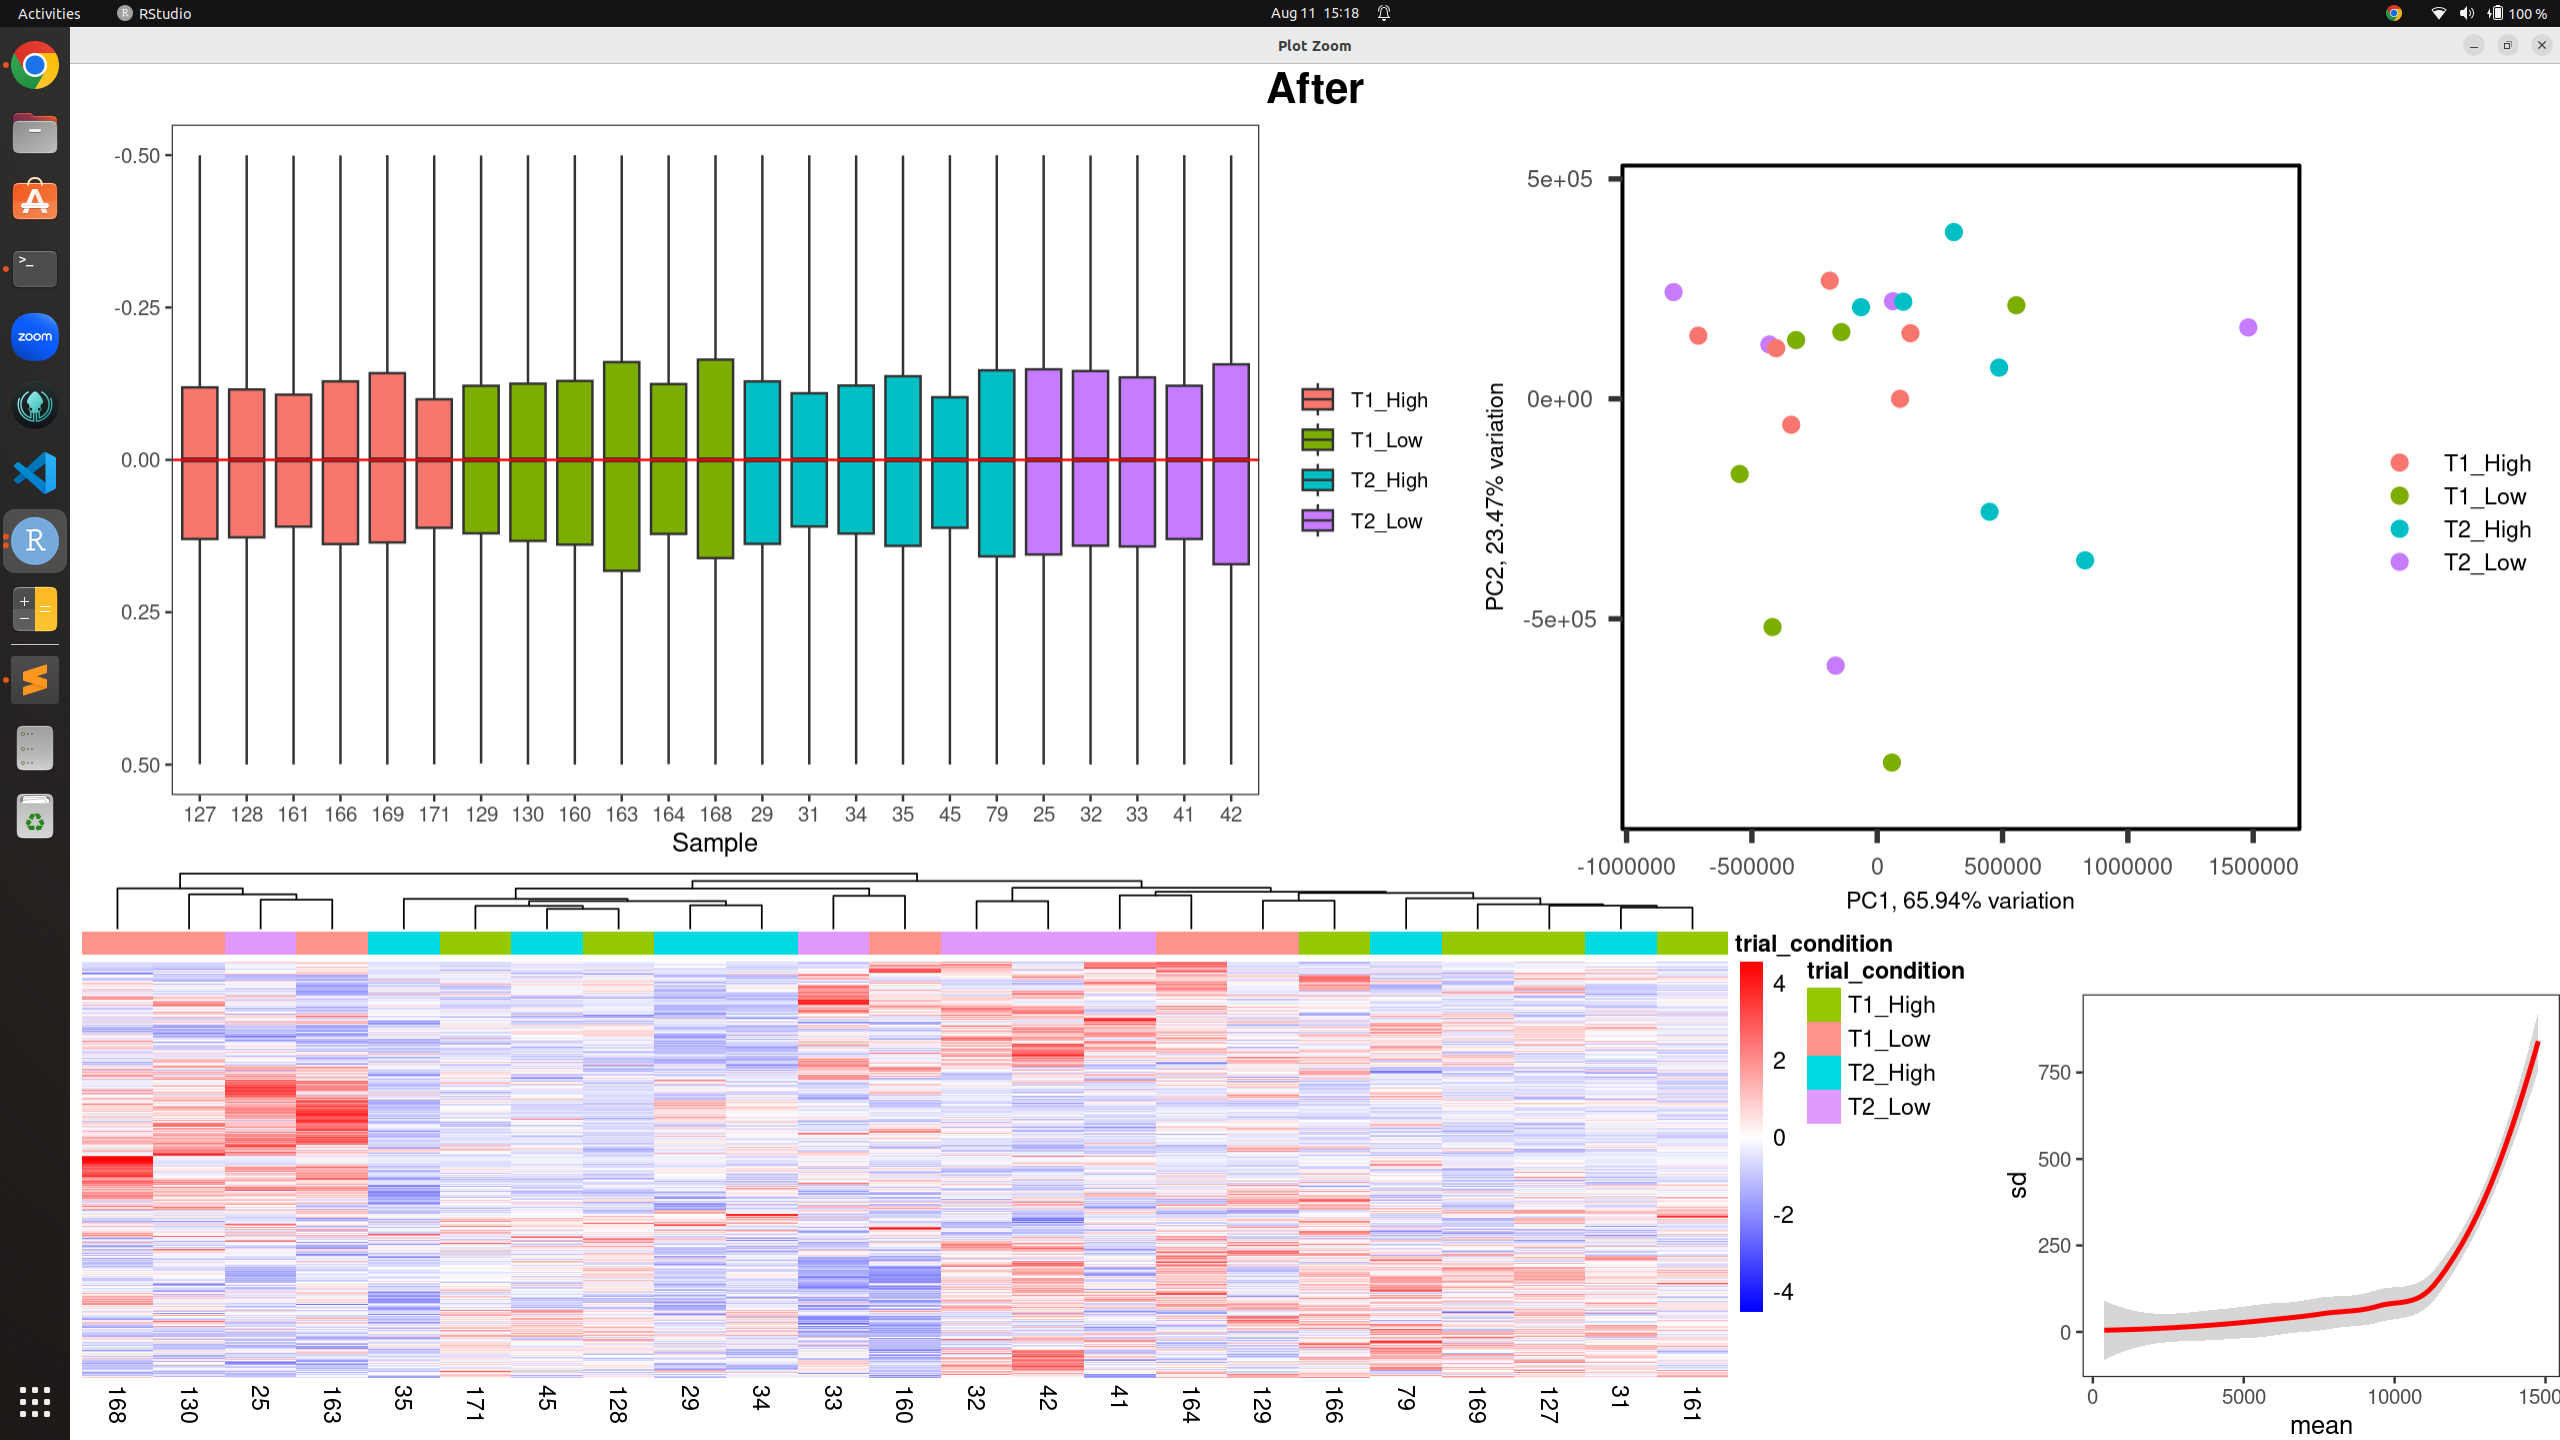Click the PC2, 23.47% variation label

(1494, 496)
